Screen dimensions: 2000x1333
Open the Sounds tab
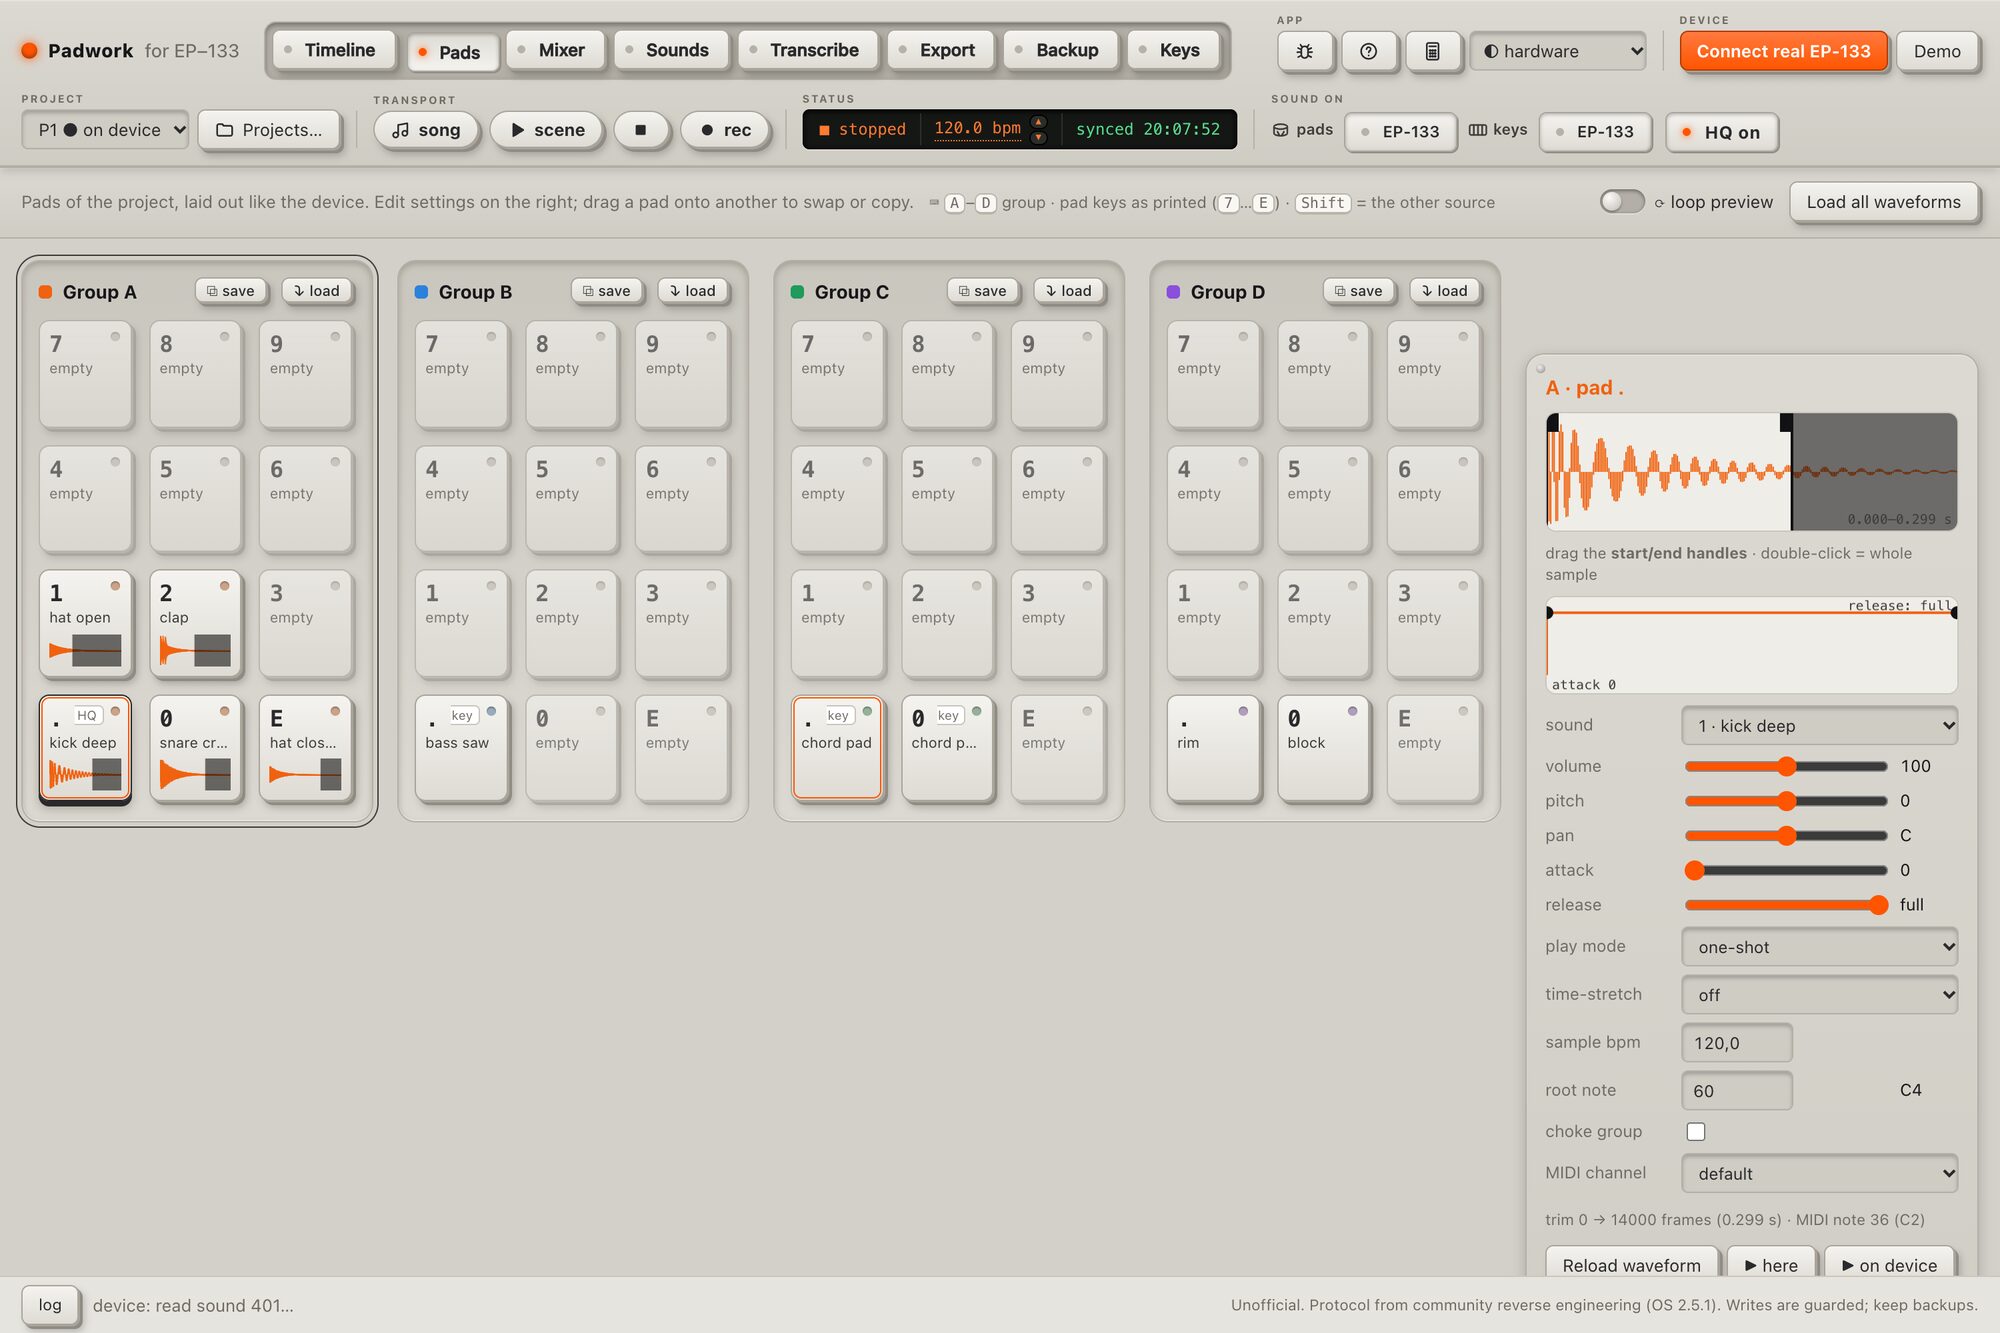669,50
